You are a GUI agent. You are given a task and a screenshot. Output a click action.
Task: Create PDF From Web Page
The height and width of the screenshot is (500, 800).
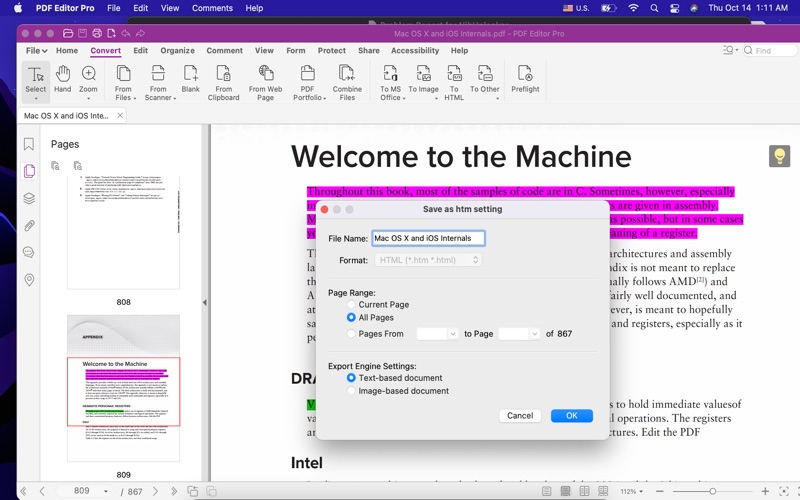tap(265, 82)
